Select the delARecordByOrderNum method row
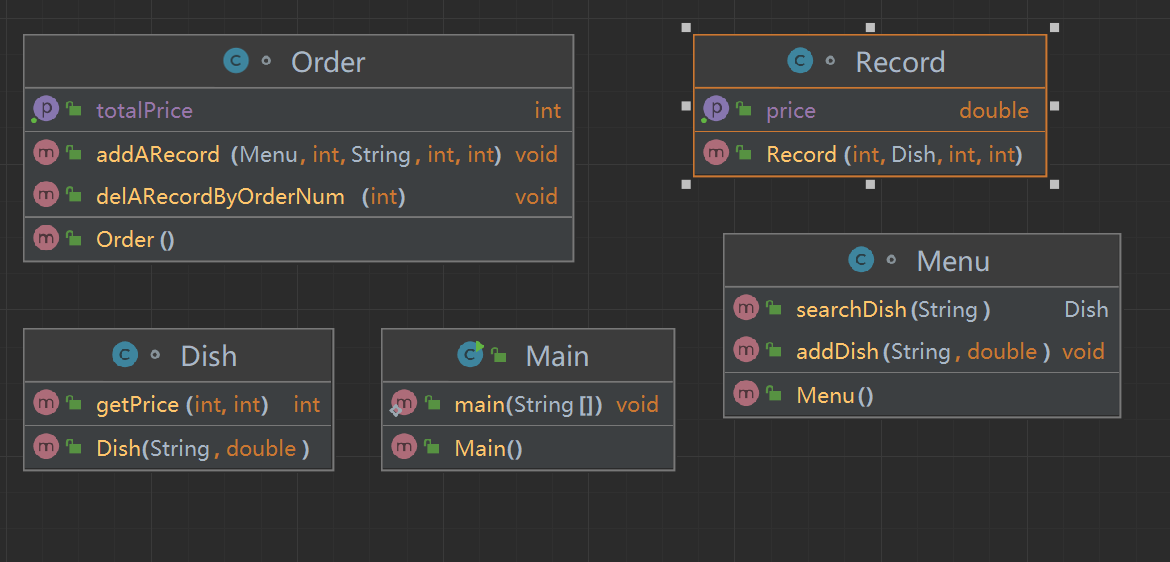The height and width of the screenshot is (562, 1170). coord(220,197)
